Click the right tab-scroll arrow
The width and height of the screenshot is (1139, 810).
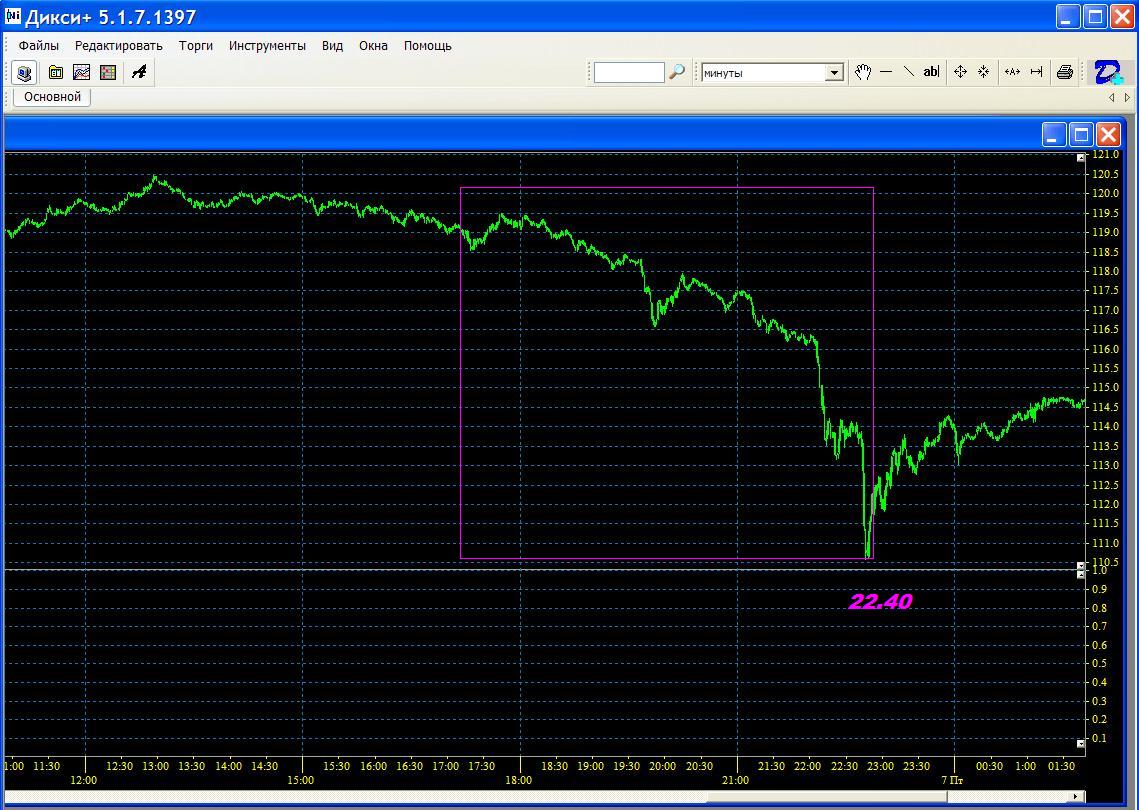click(1127, 97)
